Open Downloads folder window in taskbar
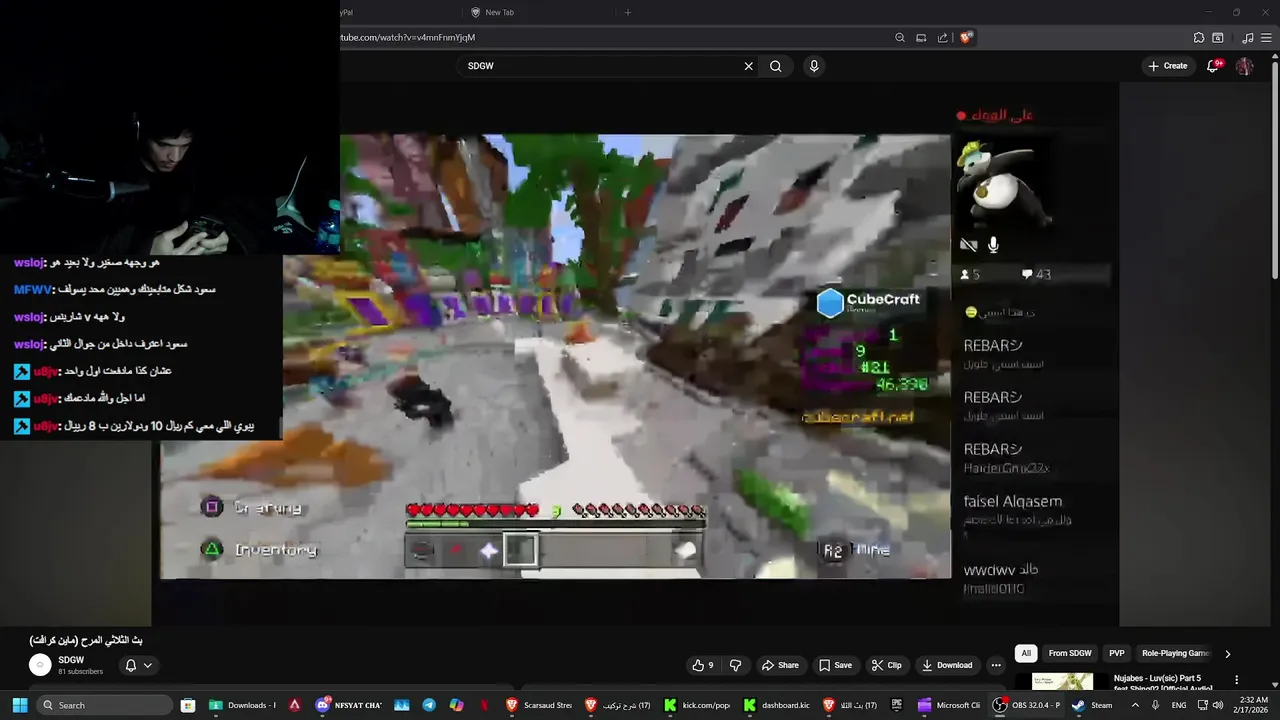 click(243, 705)
